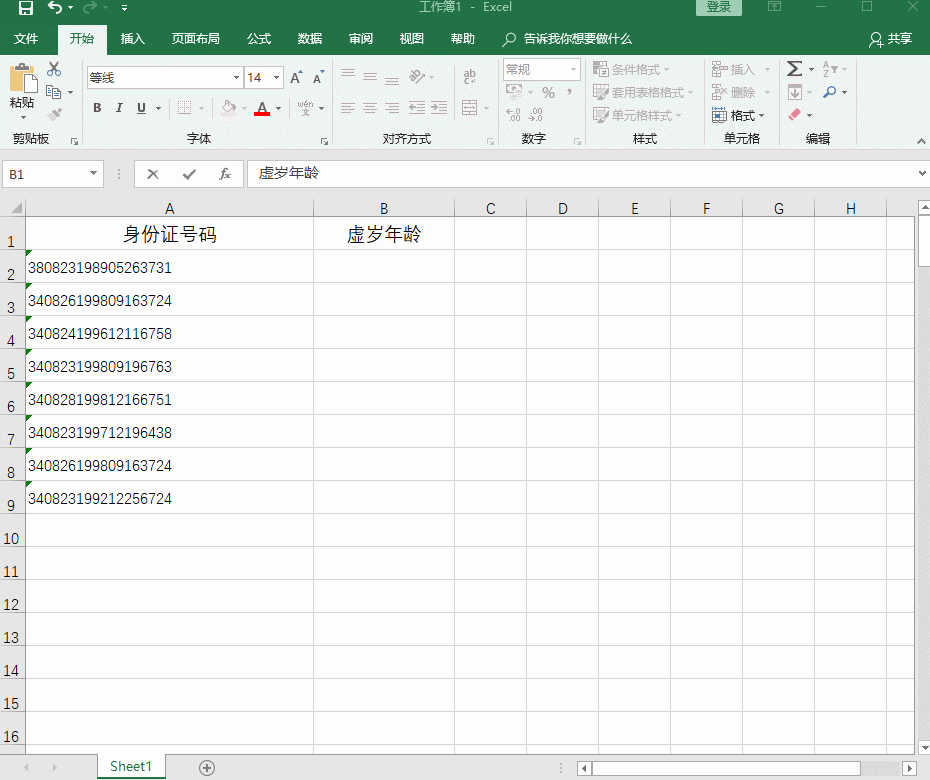Expand the formula bar chevron

pyautogui.click(x=922, y=173)
